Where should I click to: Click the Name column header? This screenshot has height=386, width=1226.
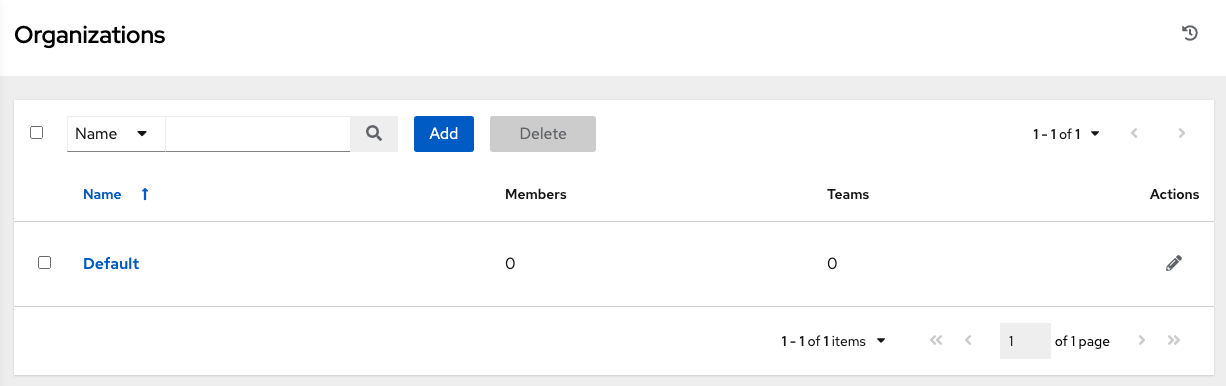(102, 194)
